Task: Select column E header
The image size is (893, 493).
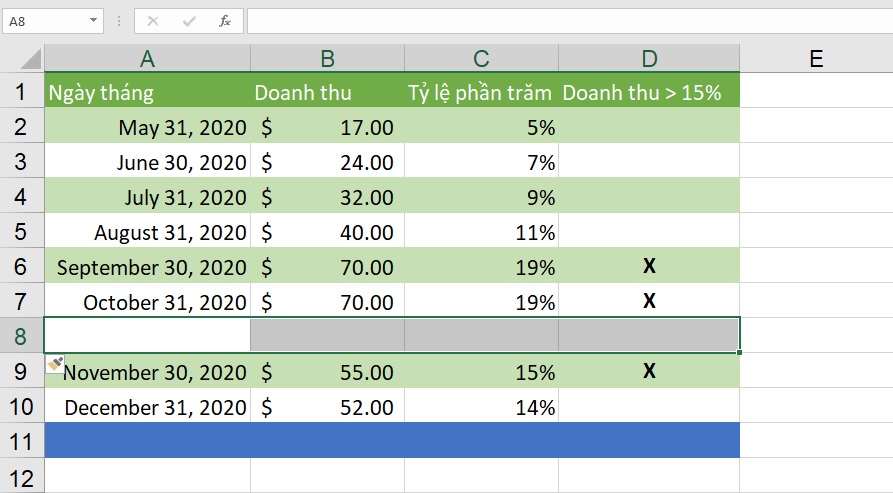Action: (x=816, y=59)
